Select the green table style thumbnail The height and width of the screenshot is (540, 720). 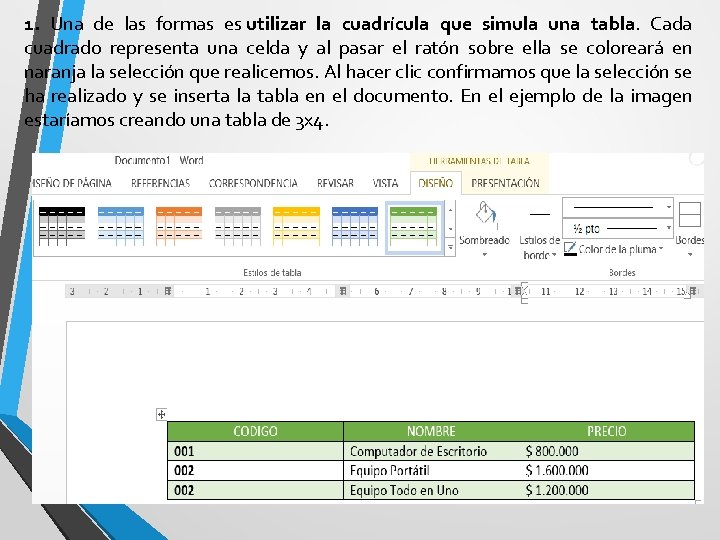414,227
